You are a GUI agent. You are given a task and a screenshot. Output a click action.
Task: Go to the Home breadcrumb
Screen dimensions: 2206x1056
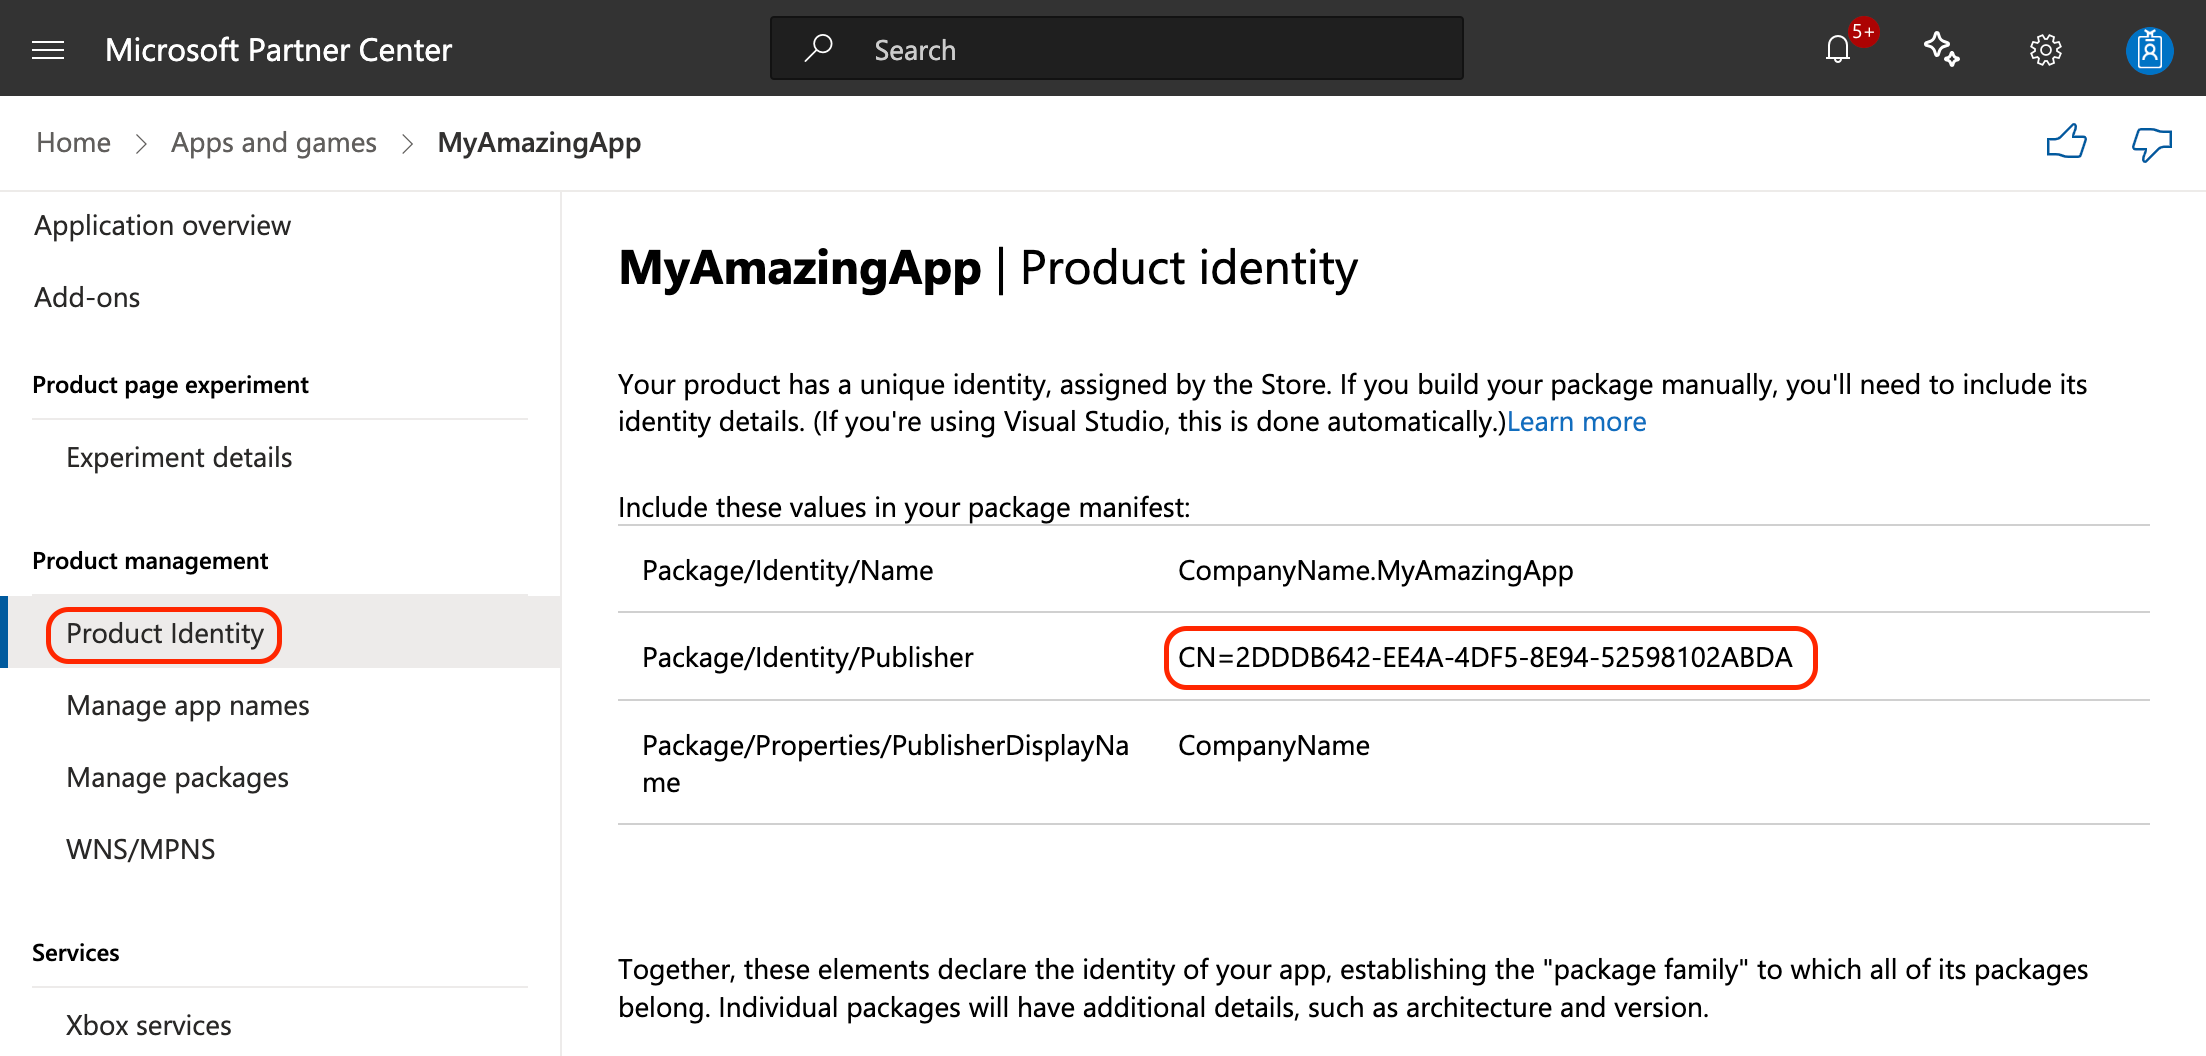[73, 142]
